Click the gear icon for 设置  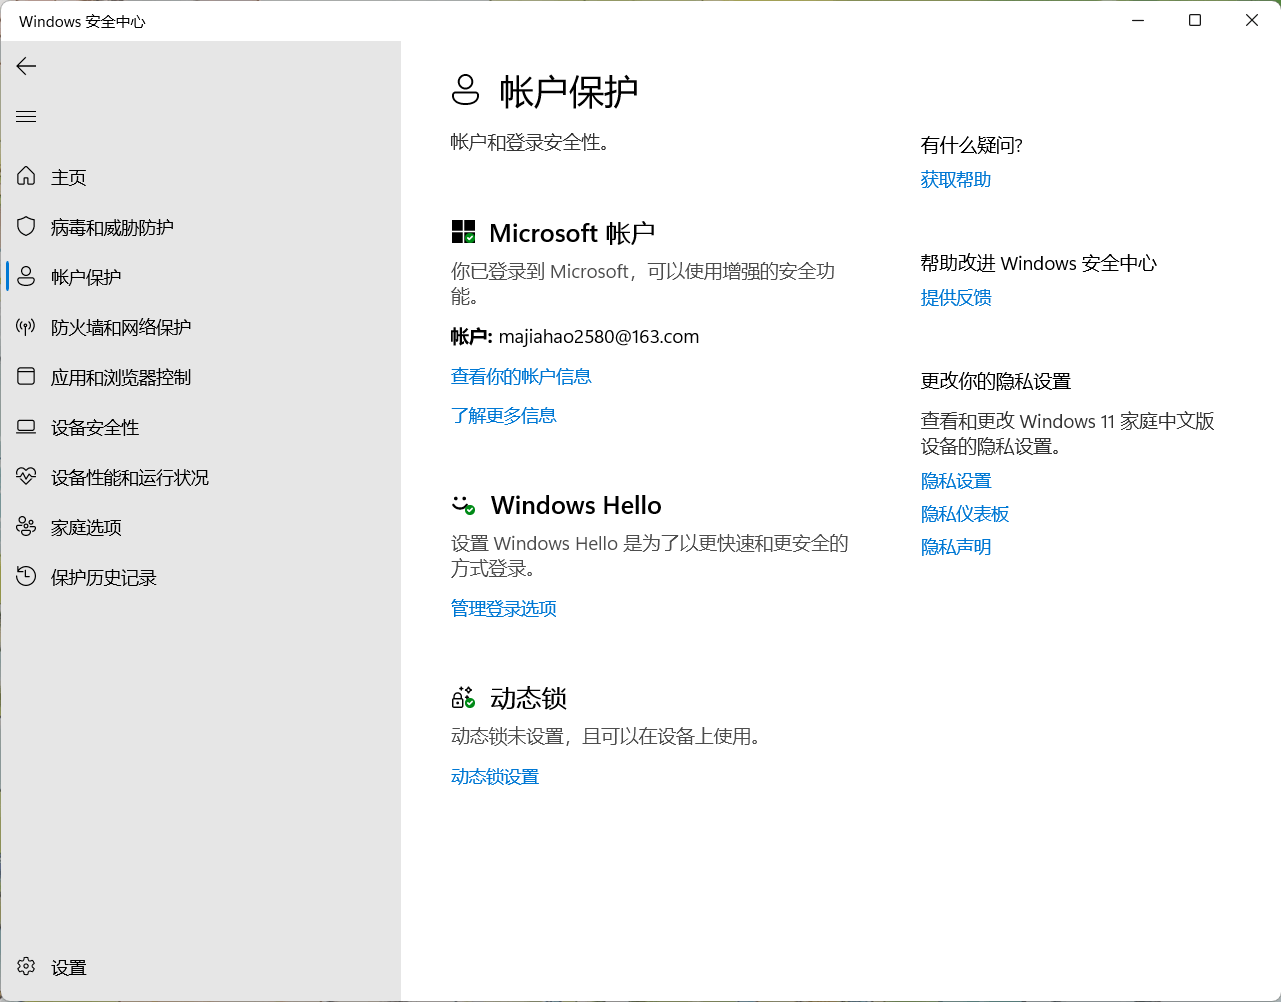click(x=27, y=967)
